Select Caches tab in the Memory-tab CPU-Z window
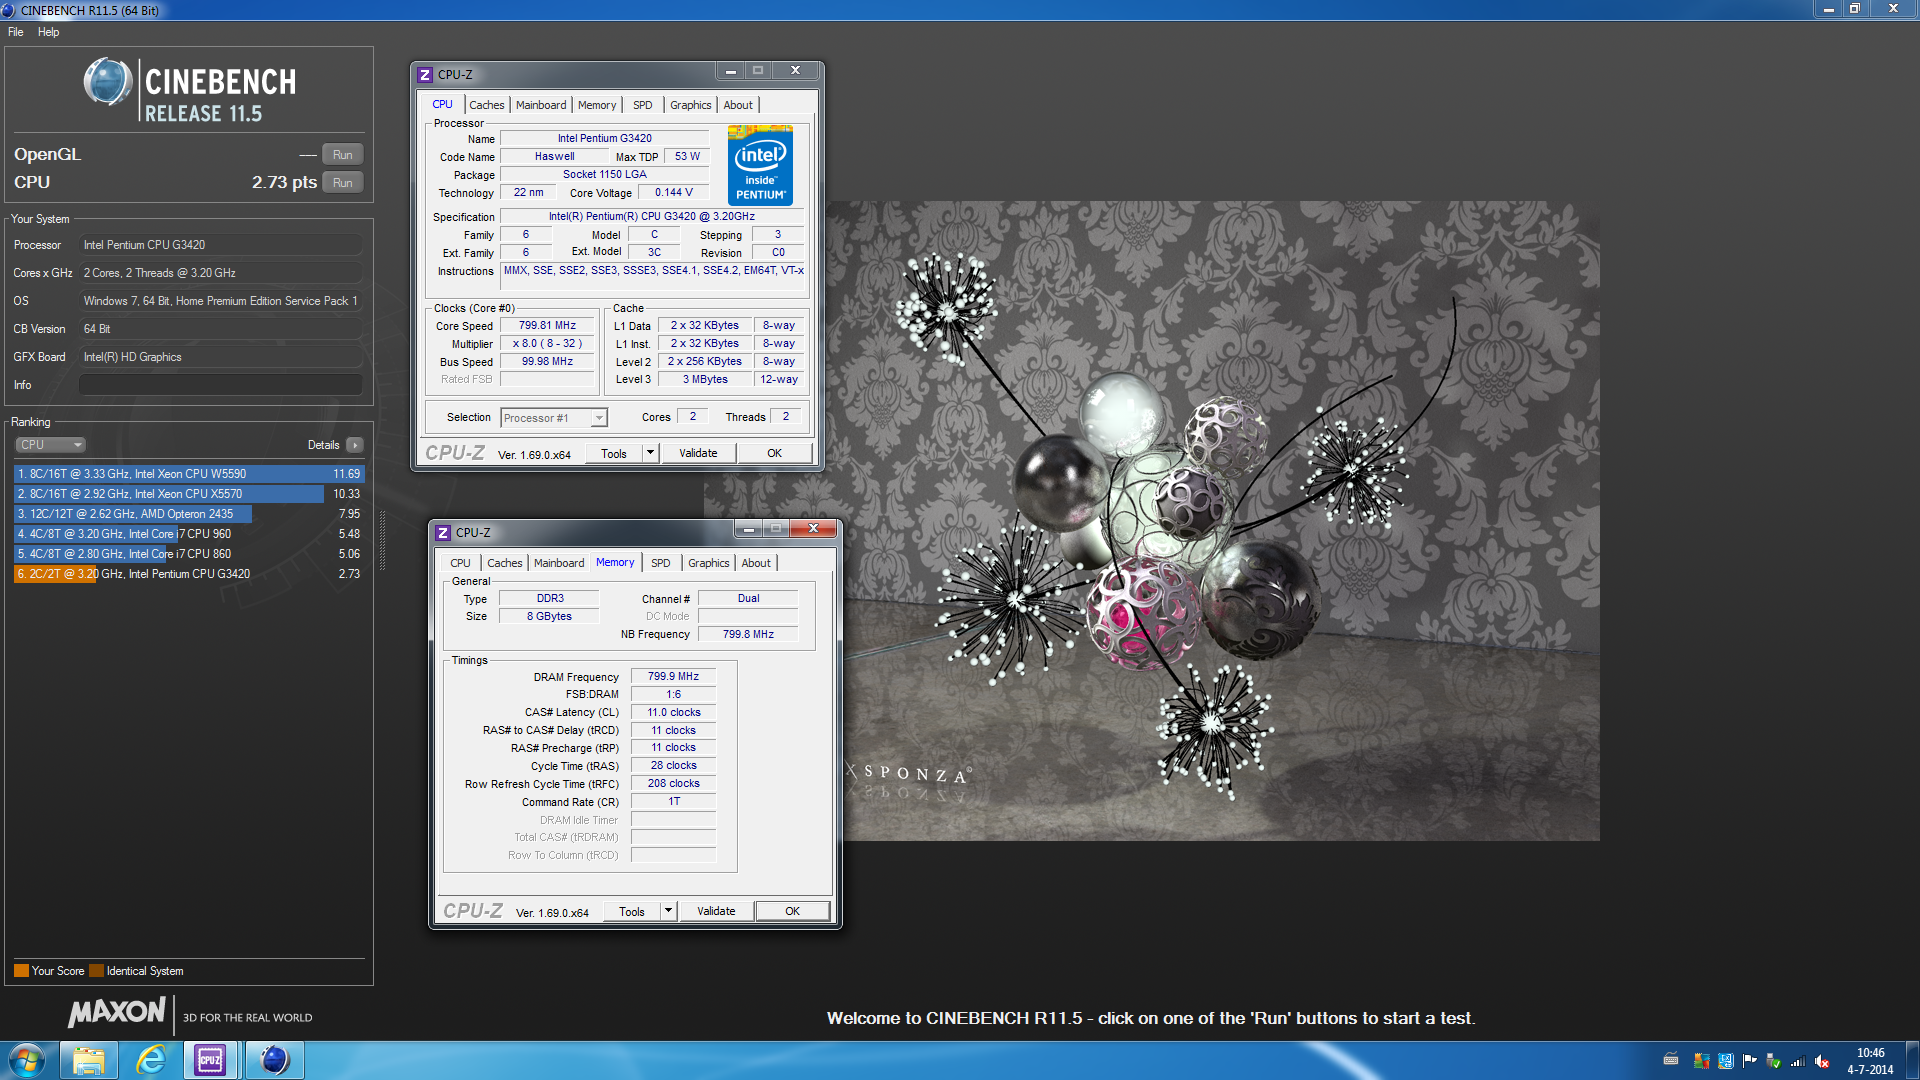This screenshot has width=1920, height=1080. [505, 563]
